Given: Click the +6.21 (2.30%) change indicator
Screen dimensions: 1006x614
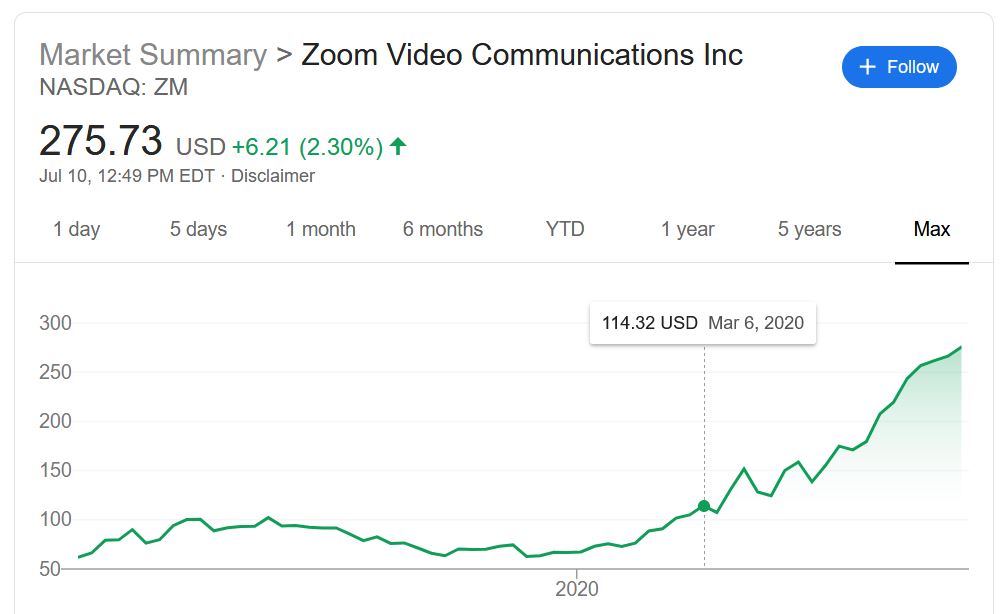Looking at the screenshot, I should pos(310,146).
